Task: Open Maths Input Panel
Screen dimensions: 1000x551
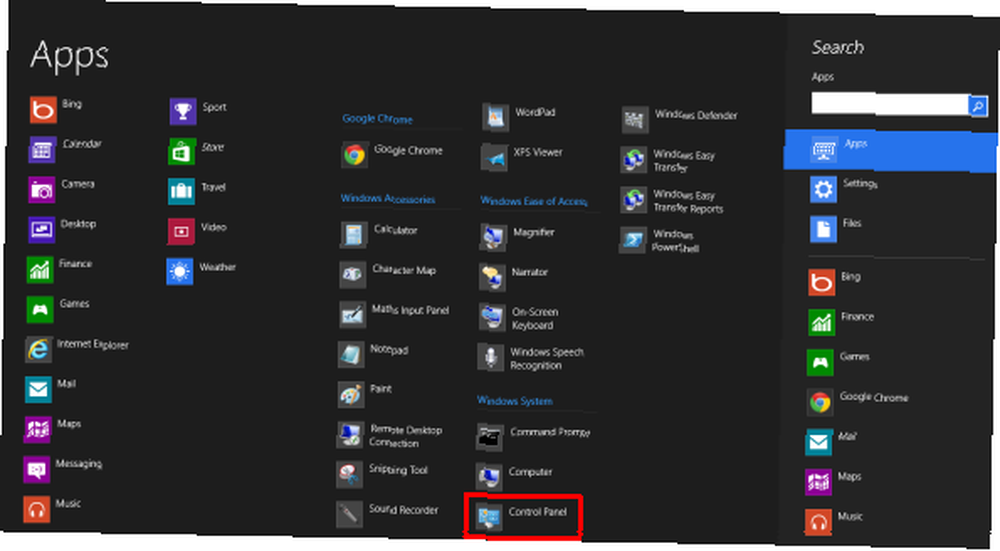Action: (x=394, y=314)
